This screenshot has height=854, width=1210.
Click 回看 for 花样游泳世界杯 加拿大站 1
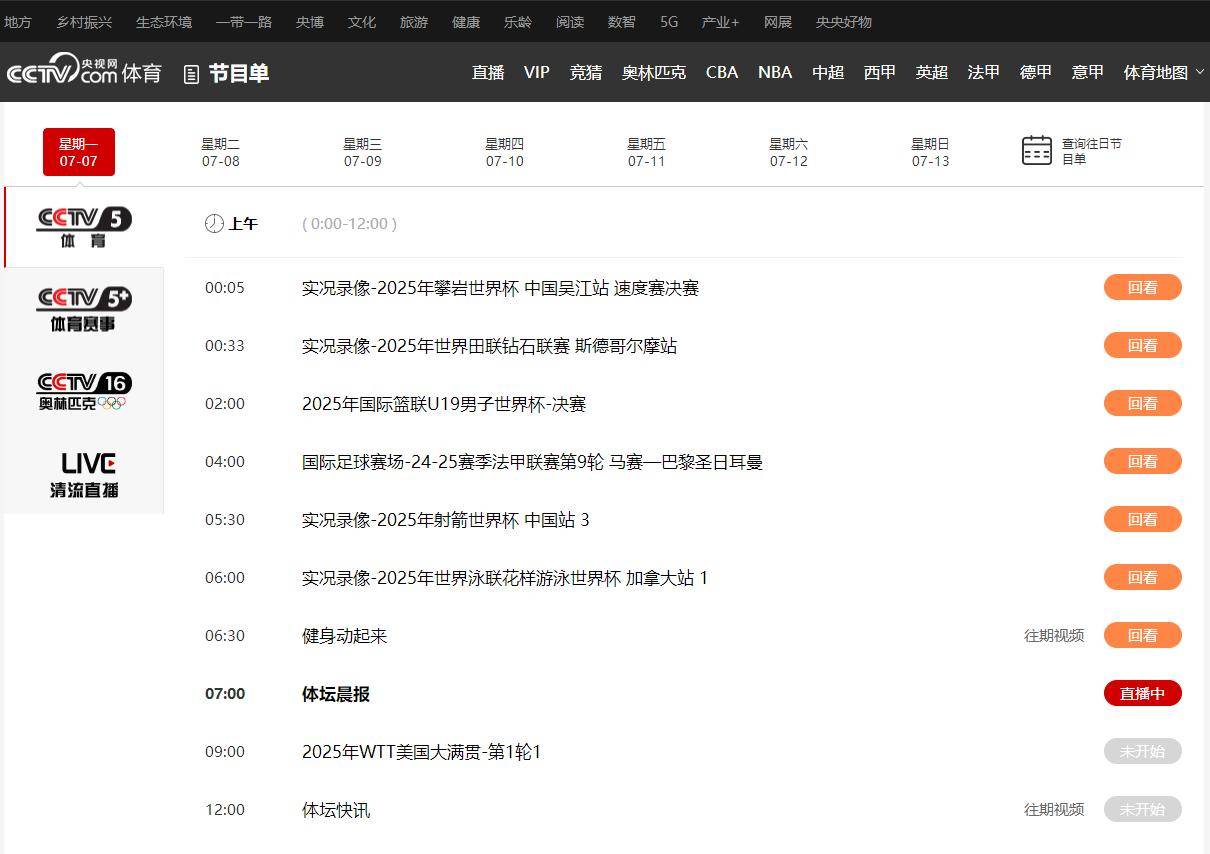click(x=1143, y=577)
